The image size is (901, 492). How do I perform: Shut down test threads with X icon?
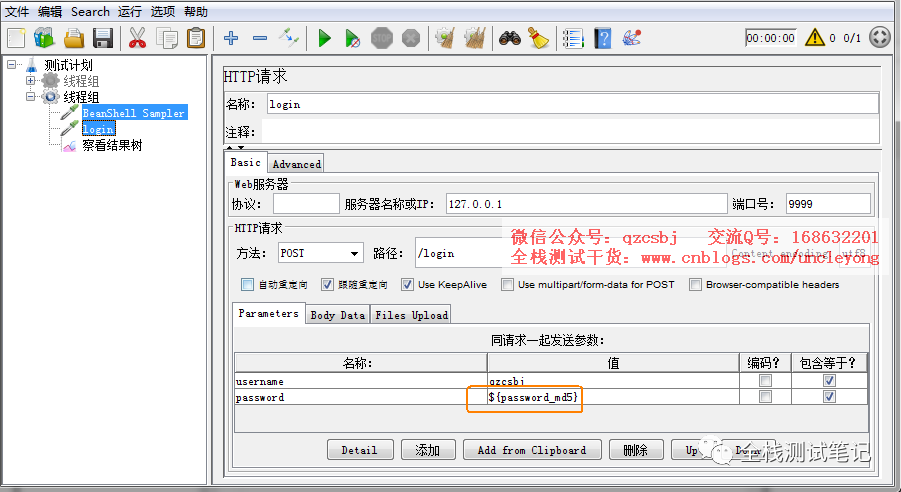click(x=411, y=39)
